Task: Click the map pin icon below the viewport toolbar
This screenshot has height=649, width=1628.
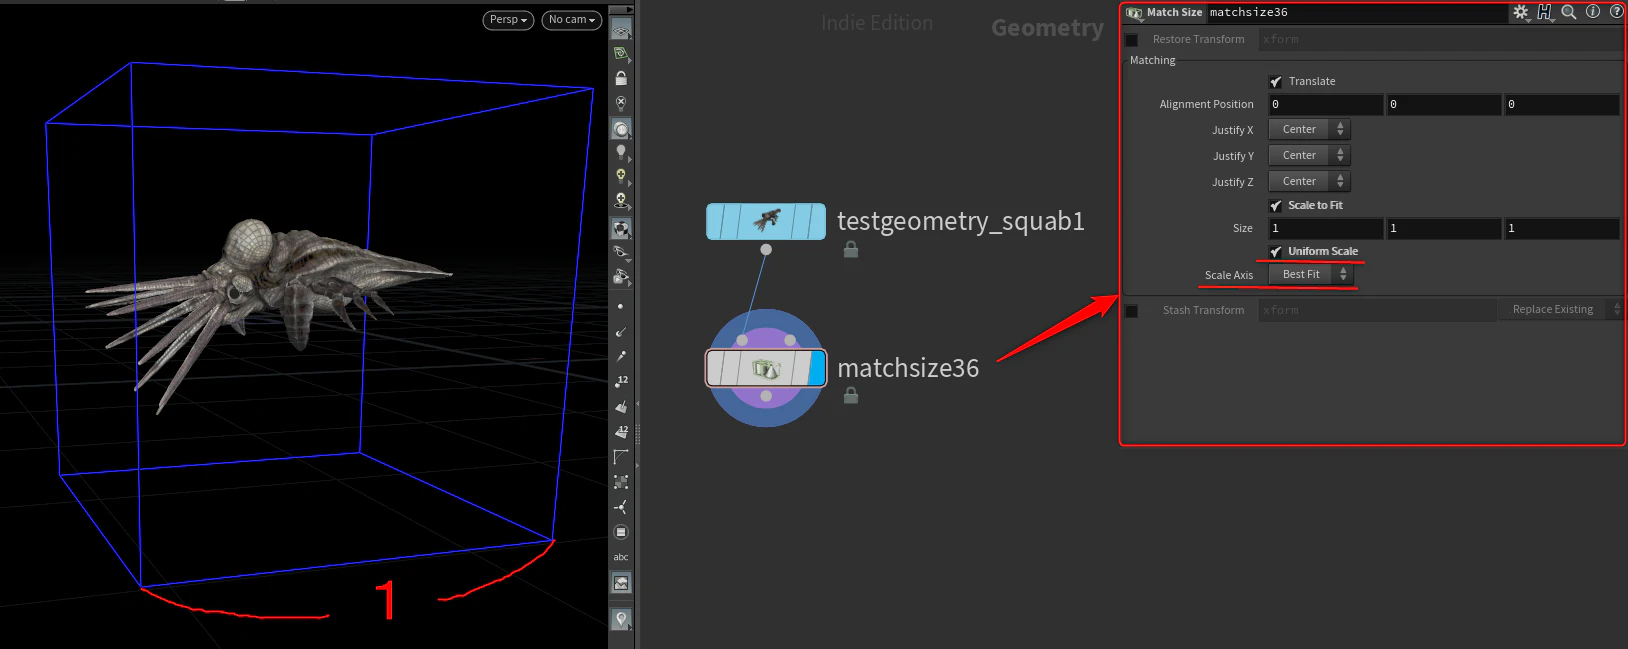Action: click(621, 620)
